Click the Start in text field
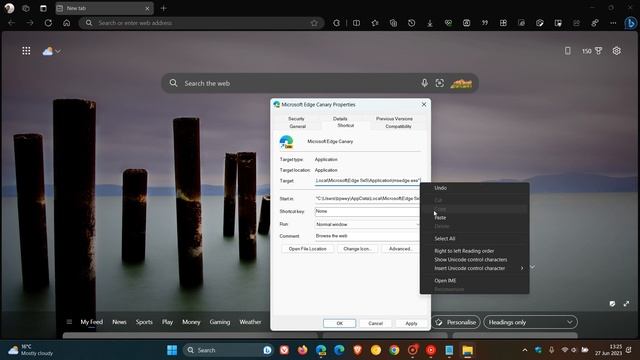 (x=367, y=198)
